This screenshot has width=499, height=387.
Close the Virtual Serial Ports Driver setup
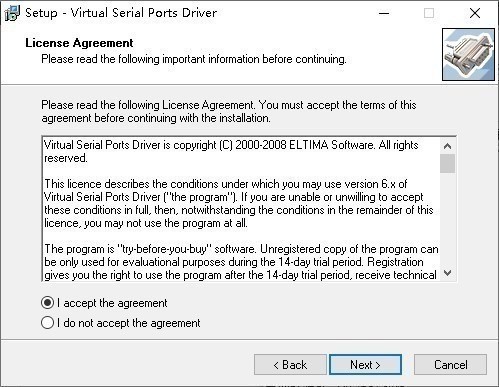point(475,13)
